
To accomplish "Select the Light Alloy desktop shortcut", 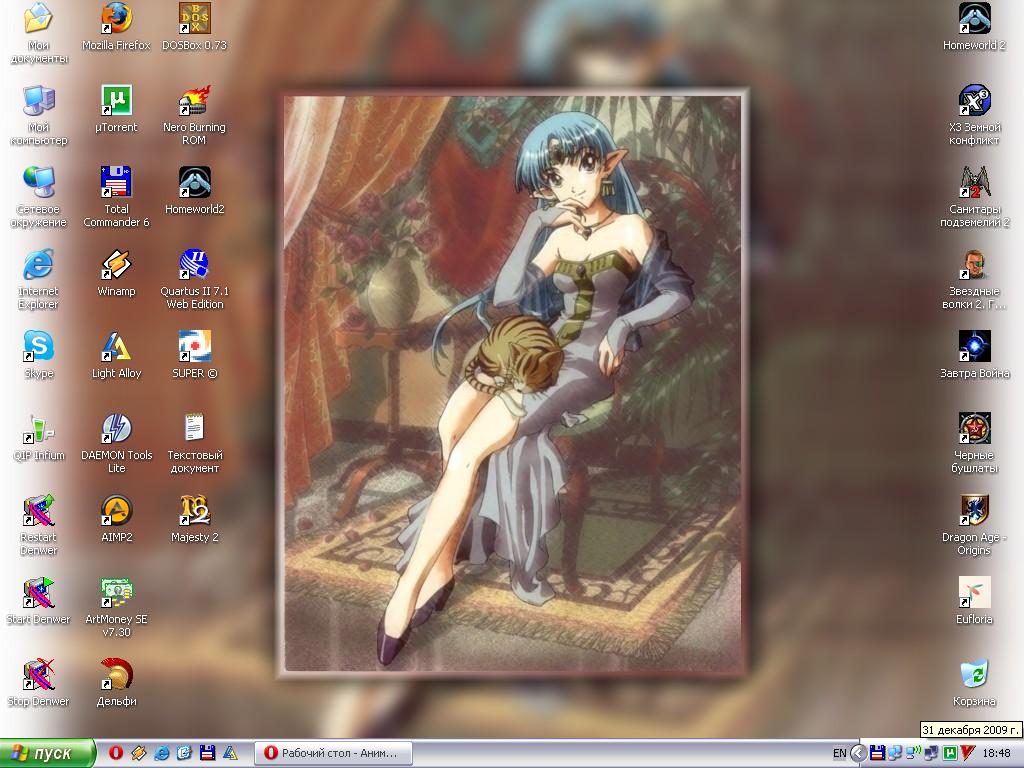I will pyautogui.click(x=116, y=355).
